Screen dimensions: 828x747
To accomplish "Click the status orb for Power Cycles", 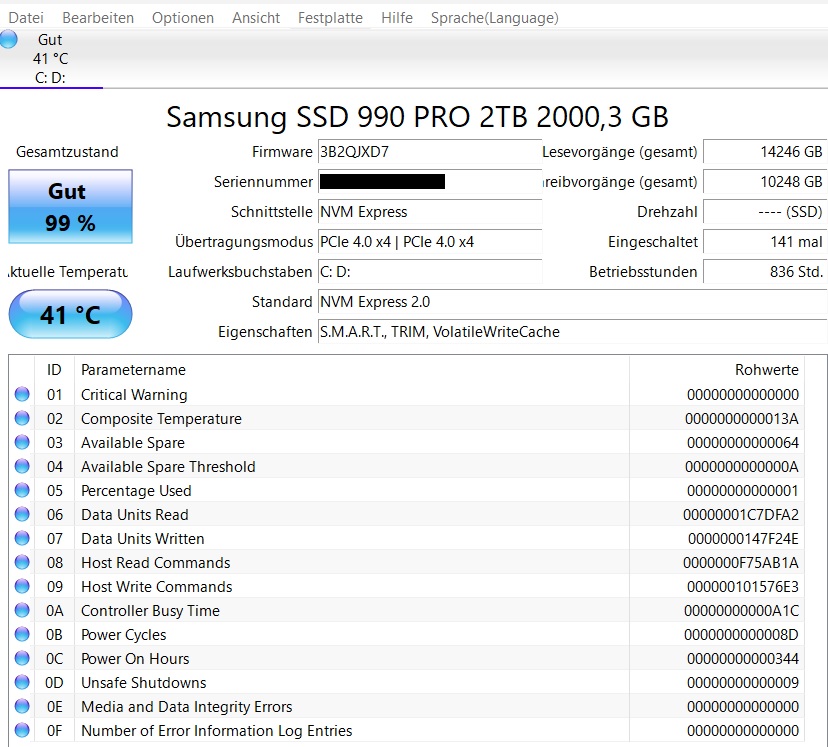I will 22,634.
